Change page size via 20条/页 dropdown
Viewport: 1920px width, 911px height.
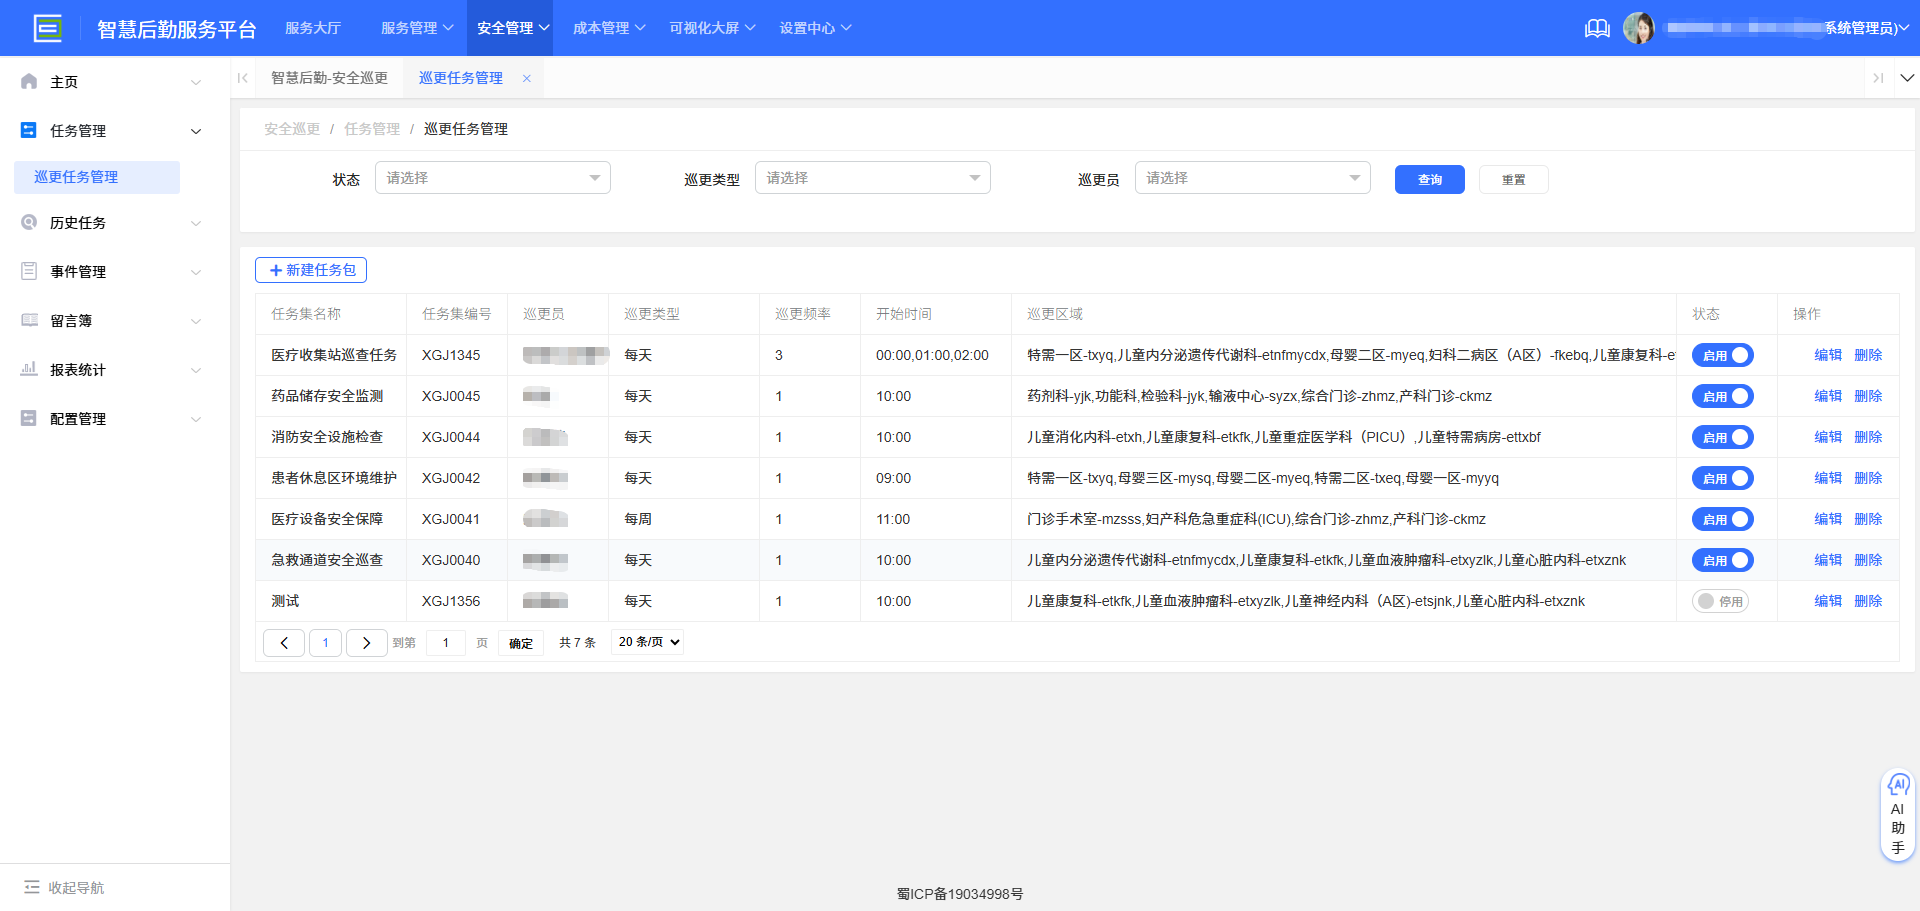[646, 642]
